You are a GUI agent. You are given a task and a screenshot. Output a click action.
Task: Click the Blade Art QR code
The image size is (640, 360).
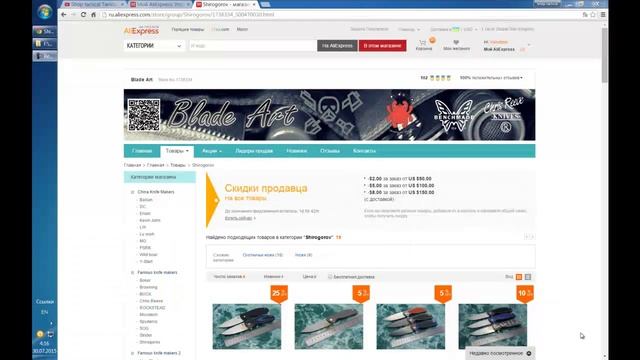144,115
